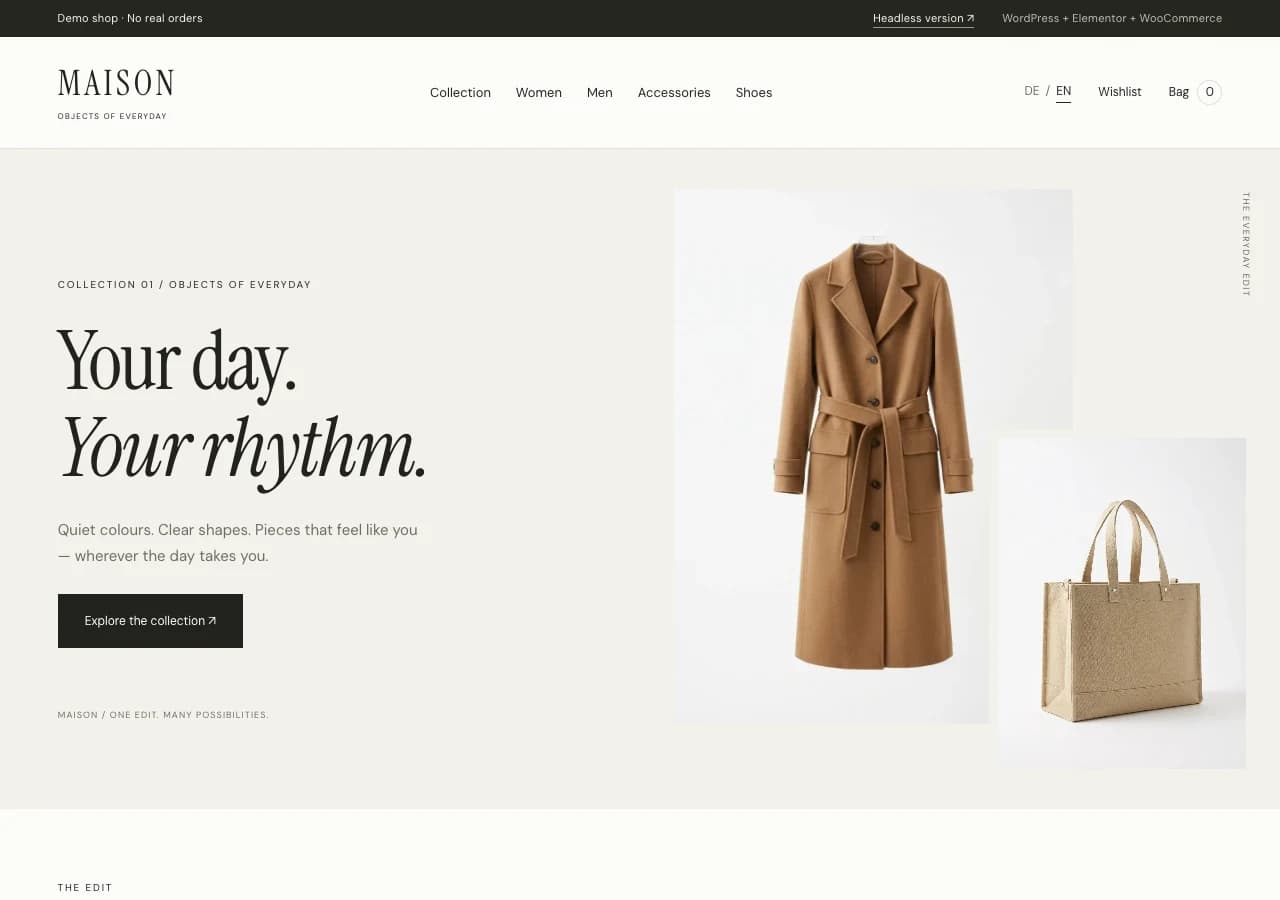The width and height of the screenshot is (1280, 900).
Task: Click WordPress + Elementor + WooCommerce text
Action: (1112, 18)
